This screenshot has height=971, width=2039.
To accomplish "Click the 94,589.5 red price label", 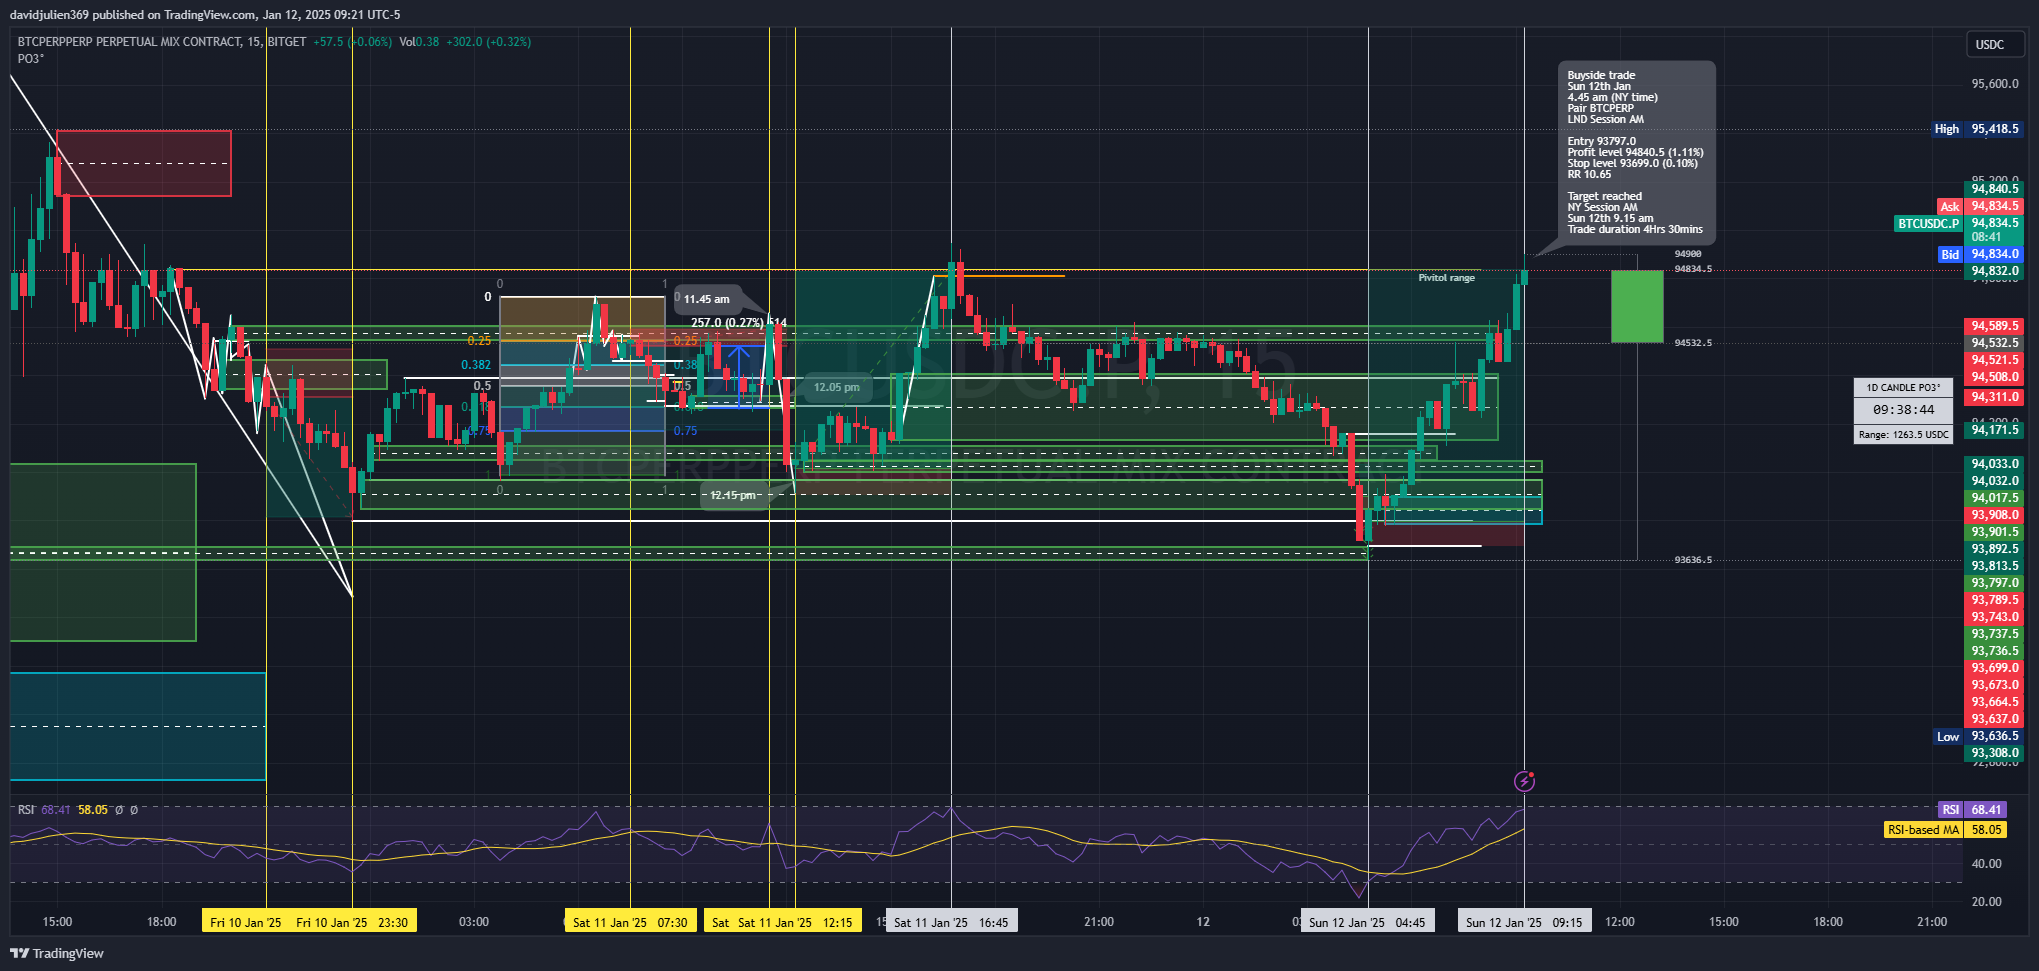I will (1994, 326).
